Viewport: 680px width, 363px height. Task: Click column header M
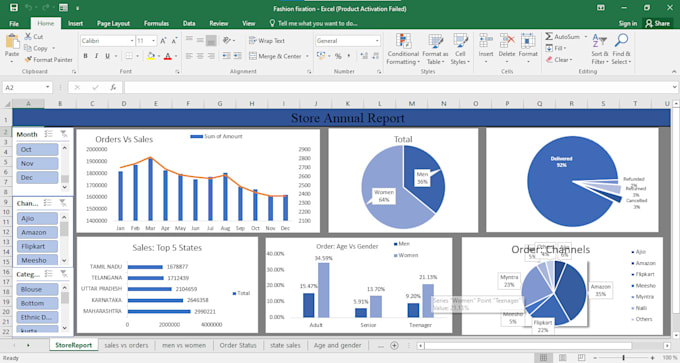point(412,104)
